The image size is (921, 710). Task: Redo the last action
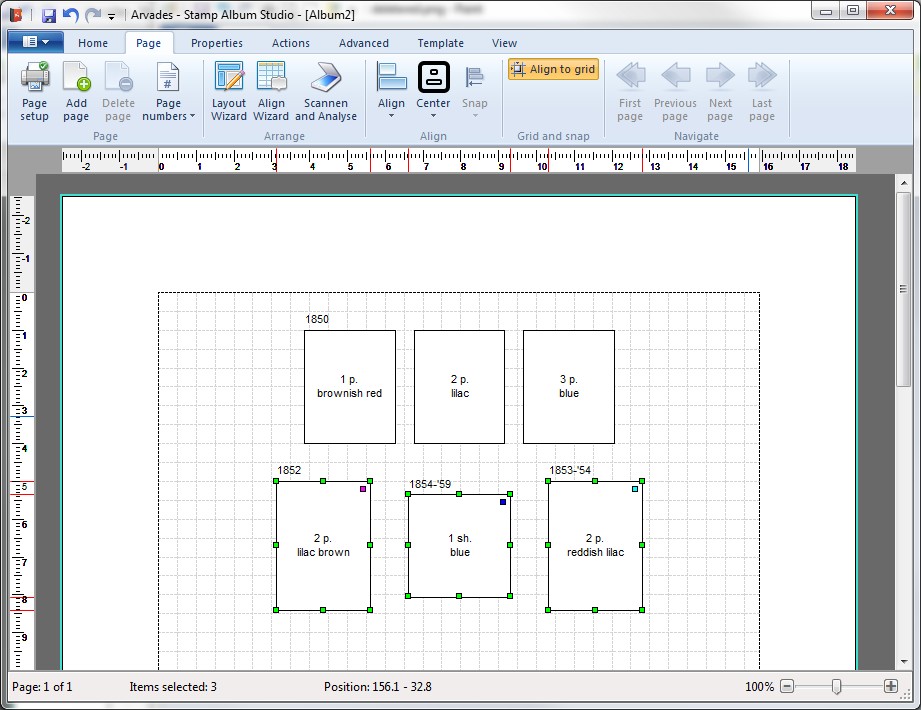click(x=93, y=15)
